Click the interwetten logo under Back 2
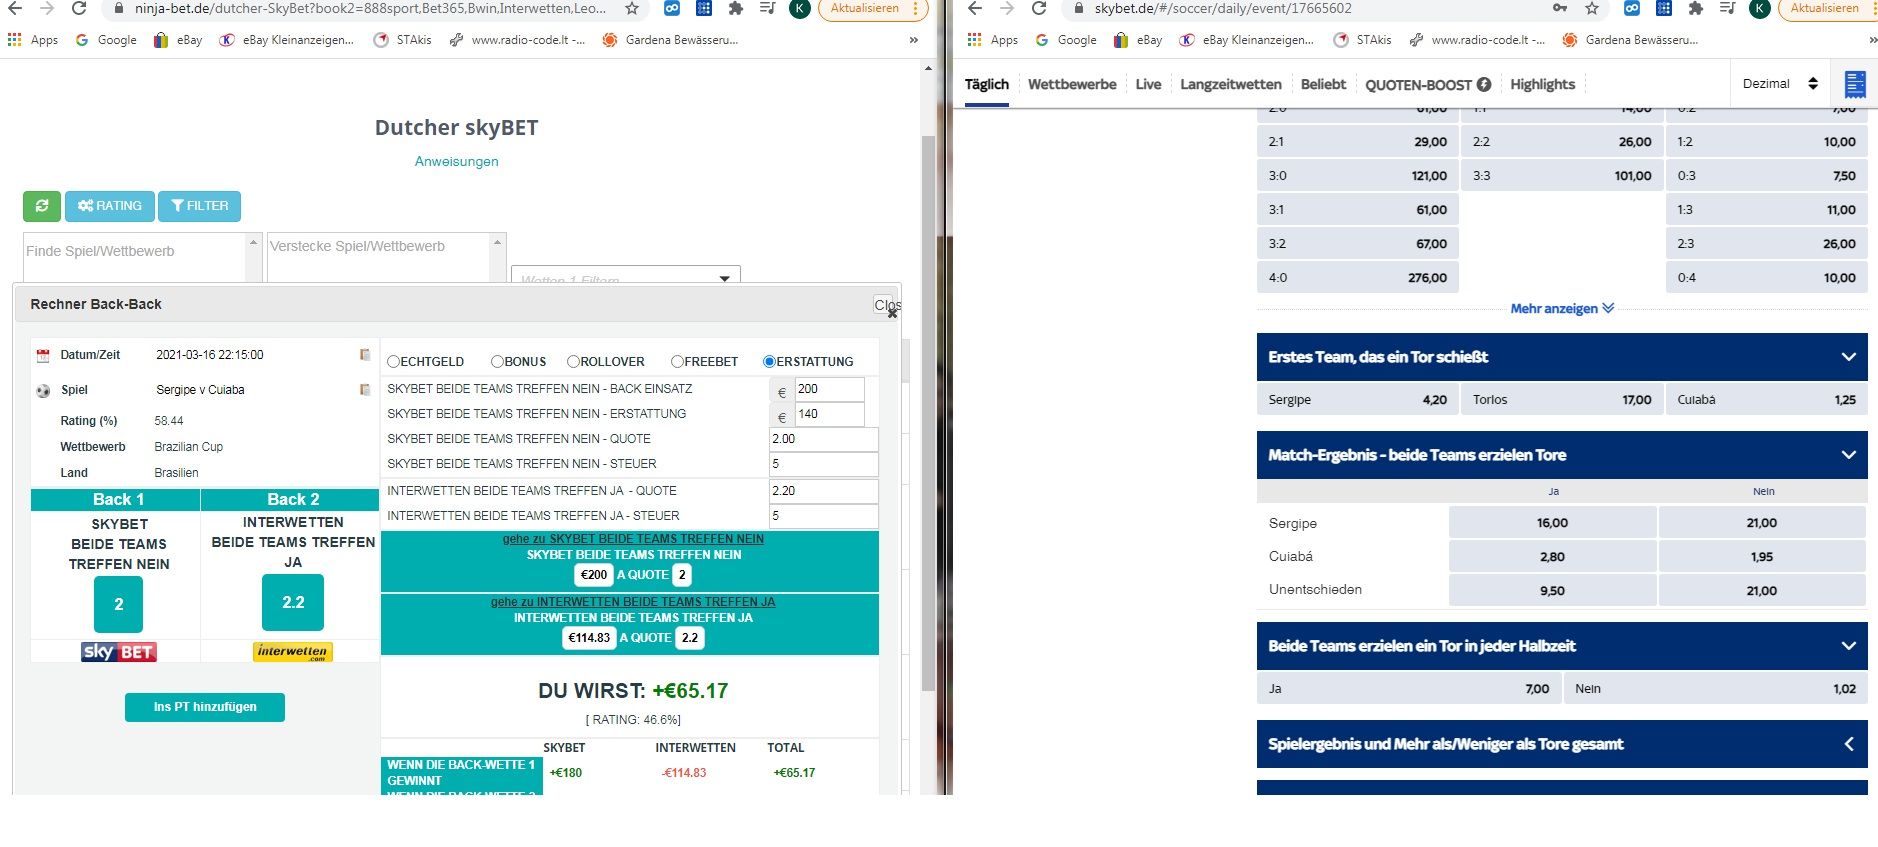Viewport: 1878px width, 847px height. (292, 652)
